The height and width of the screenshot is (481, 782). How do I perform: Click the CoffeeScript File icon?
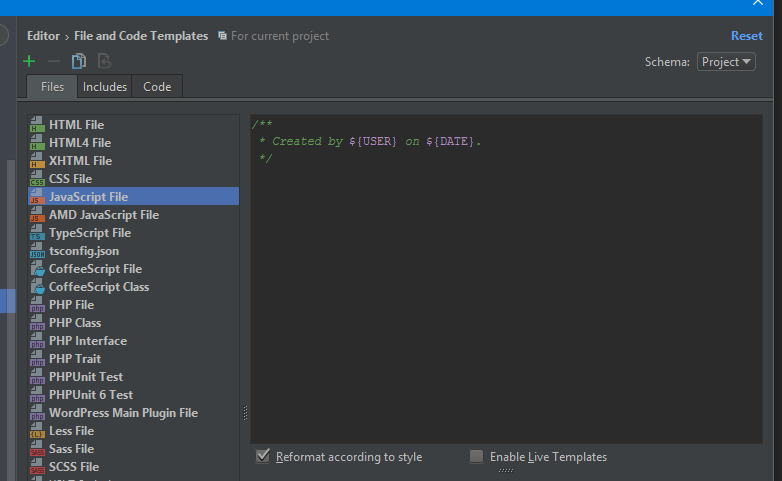pos(37,268)
